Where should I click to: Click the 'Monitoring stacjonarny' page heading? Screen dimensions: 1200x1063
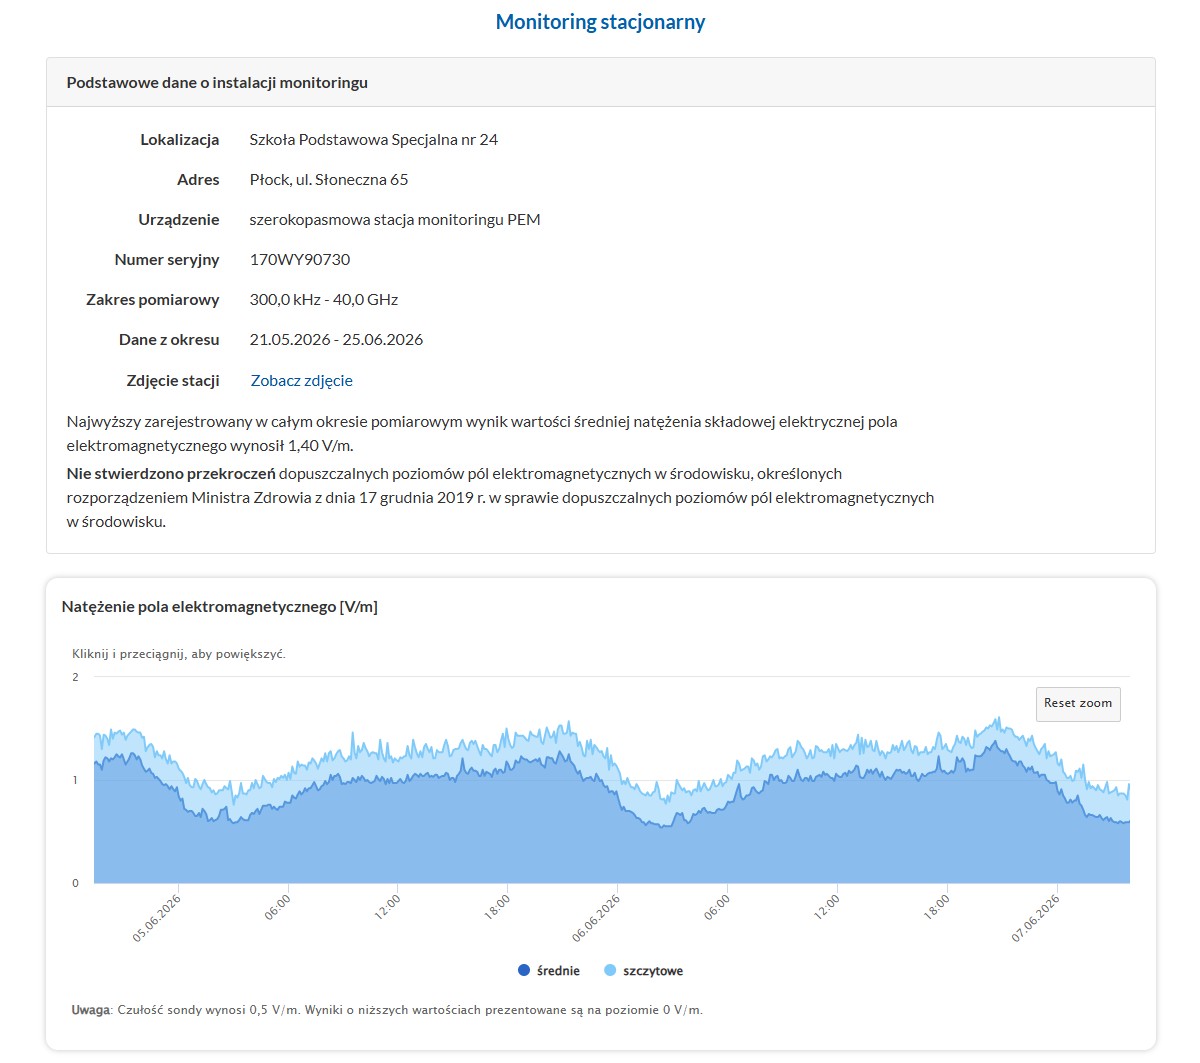600,22
